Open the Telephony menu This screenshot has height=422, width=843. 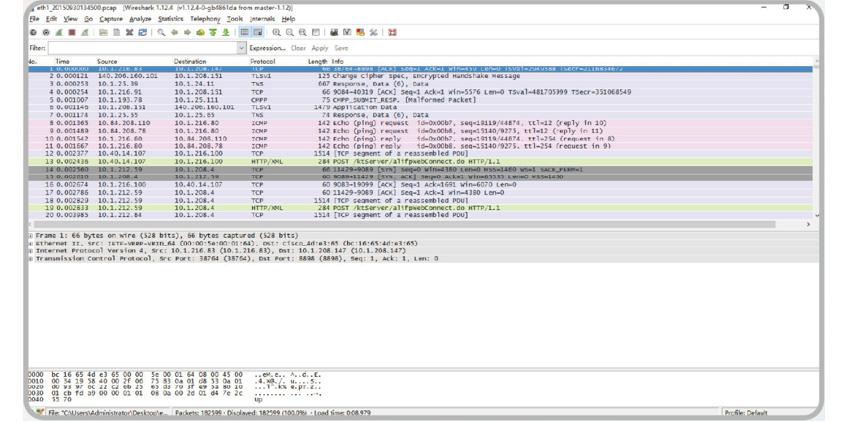pyautogui.click(x=205, y=18)
